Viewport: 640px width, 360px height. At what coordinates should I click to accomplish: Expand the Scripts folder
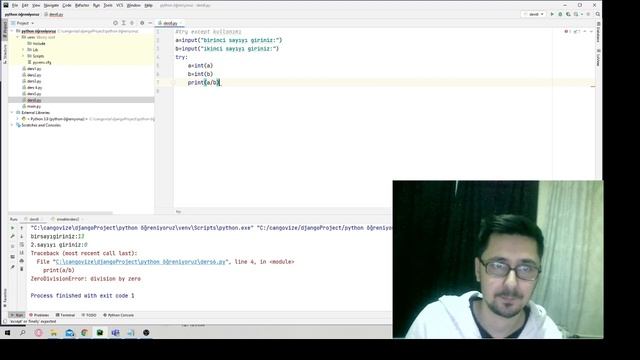23,56
